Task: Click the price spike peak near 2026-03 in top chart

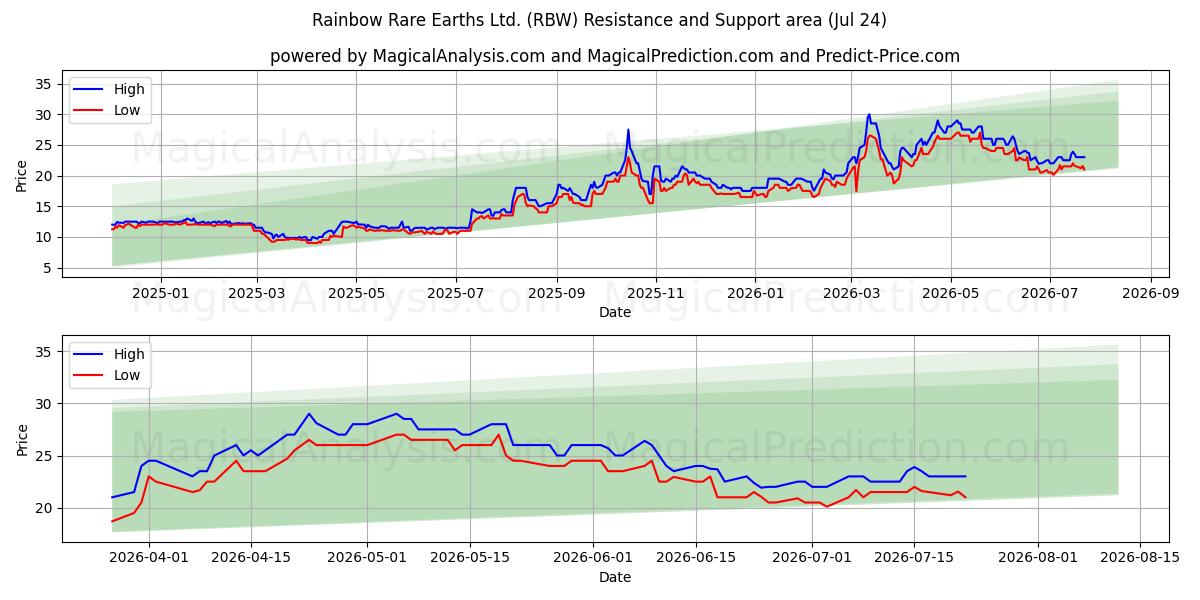Action: pyautogui.click(x=869, y=115)
